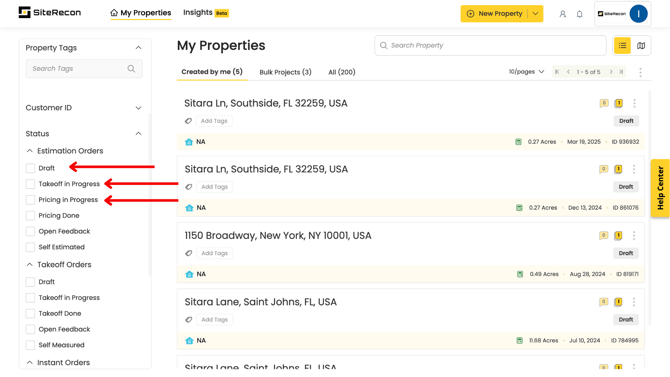Go to last page arrow
Viewport: 670px width, 377px height.
(x=621, y=72)
